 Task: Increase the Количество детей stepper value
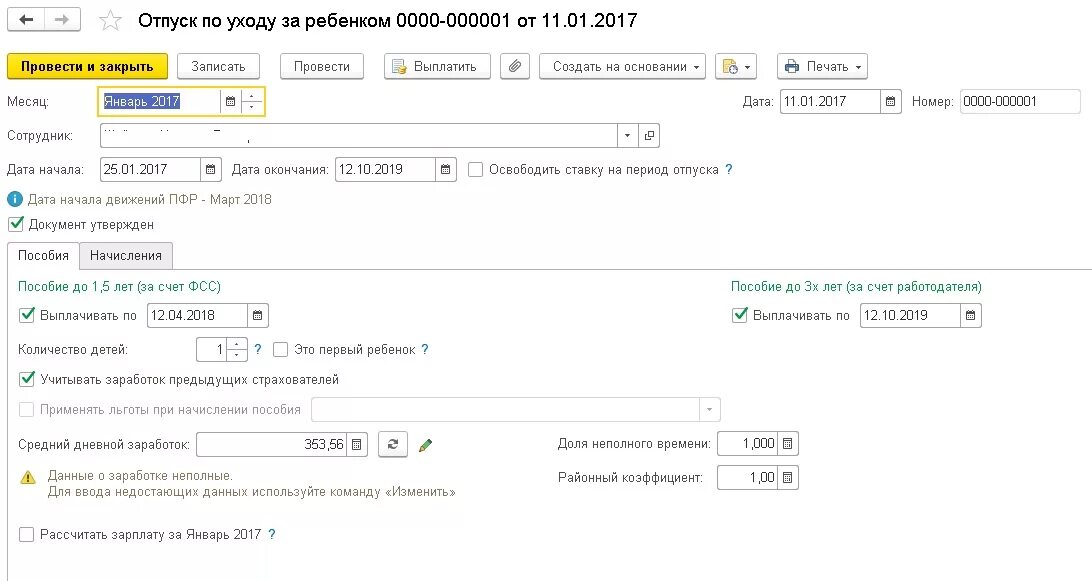point(237,344)
